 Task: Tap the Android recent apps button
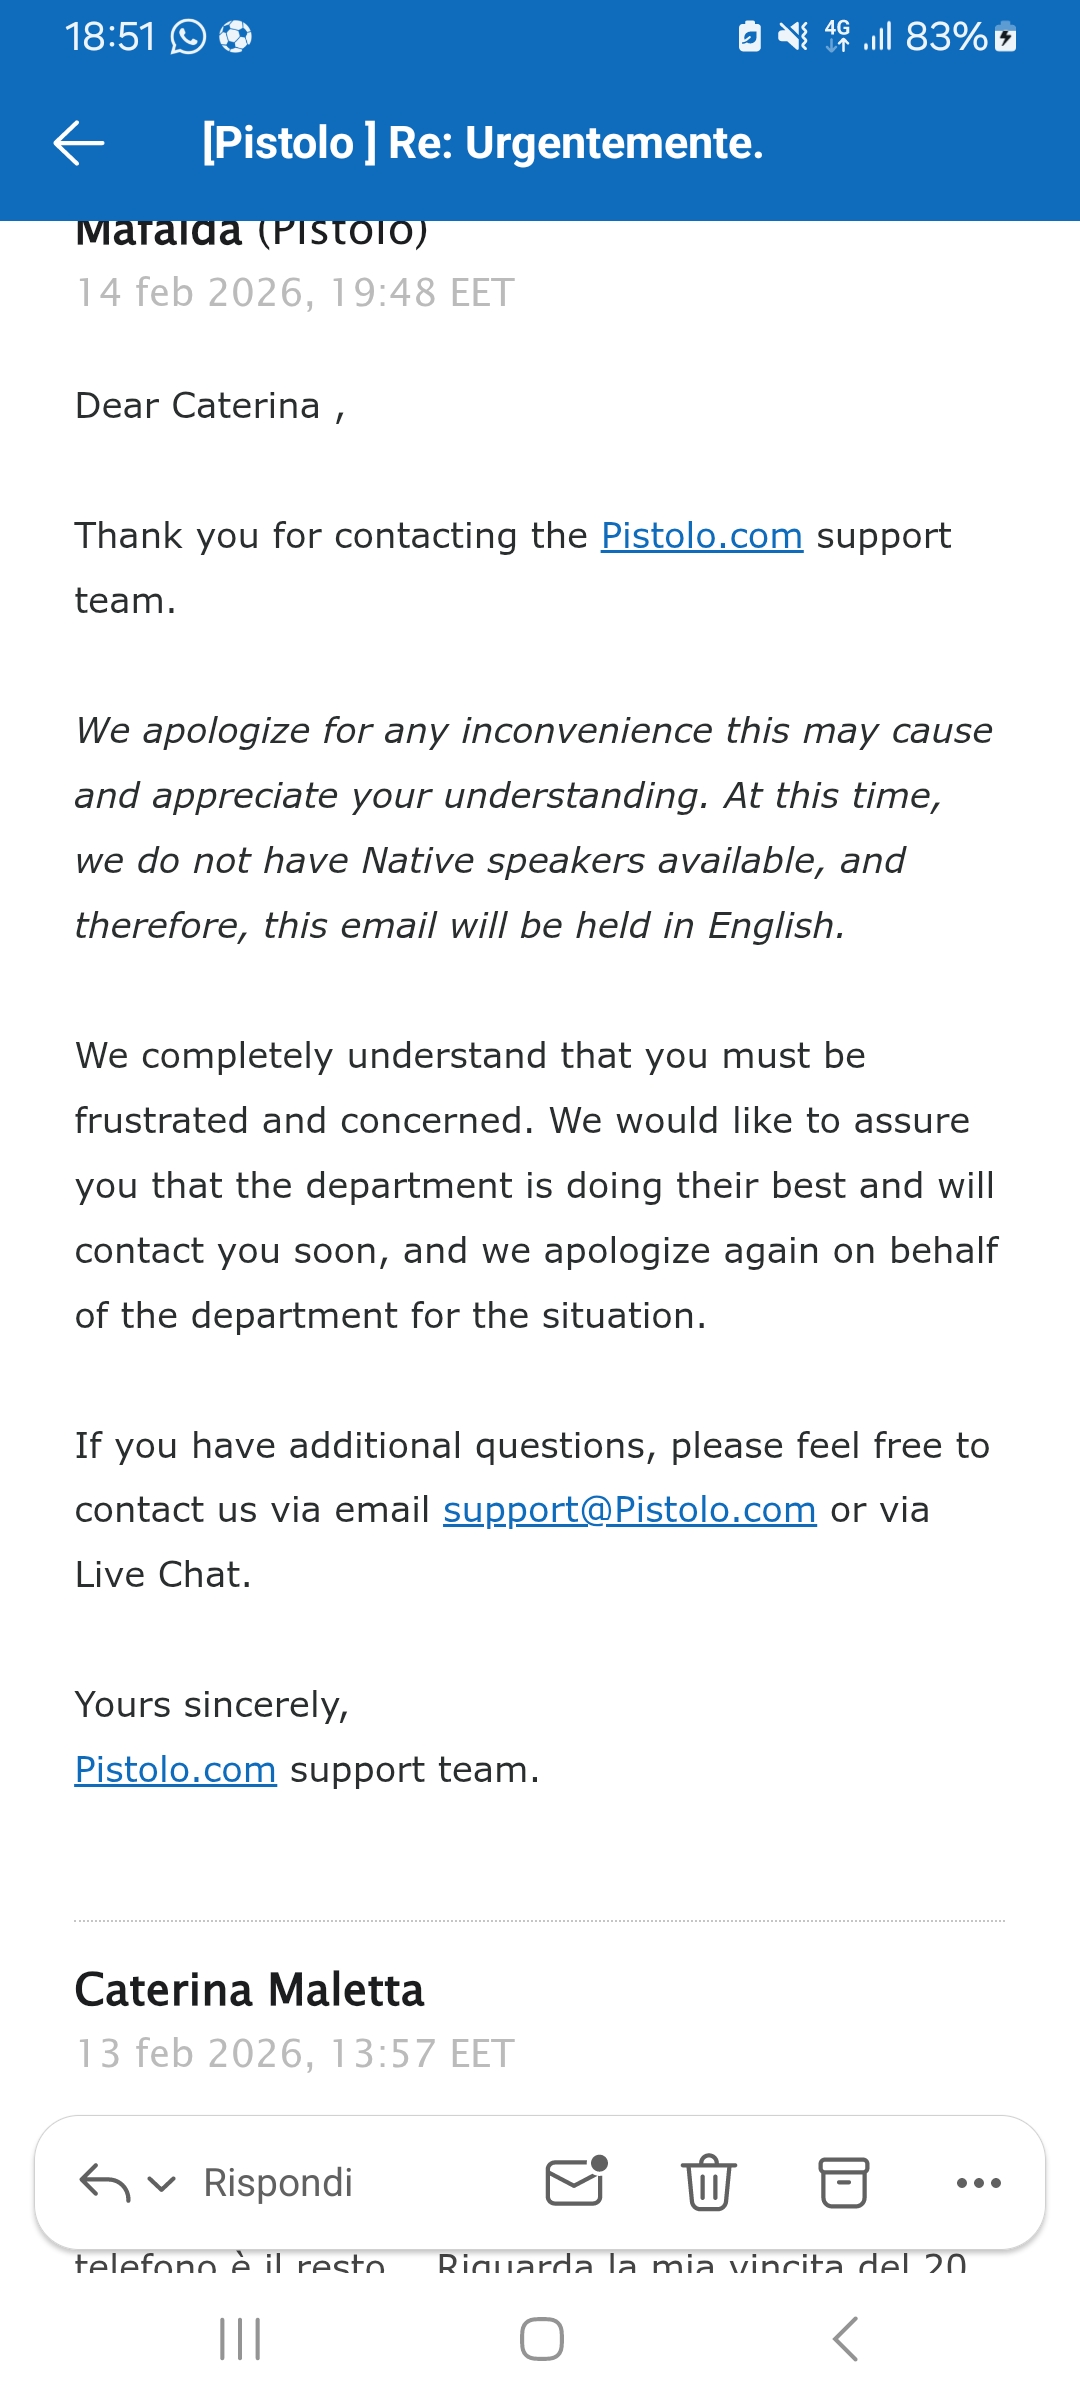(240, 2339)
